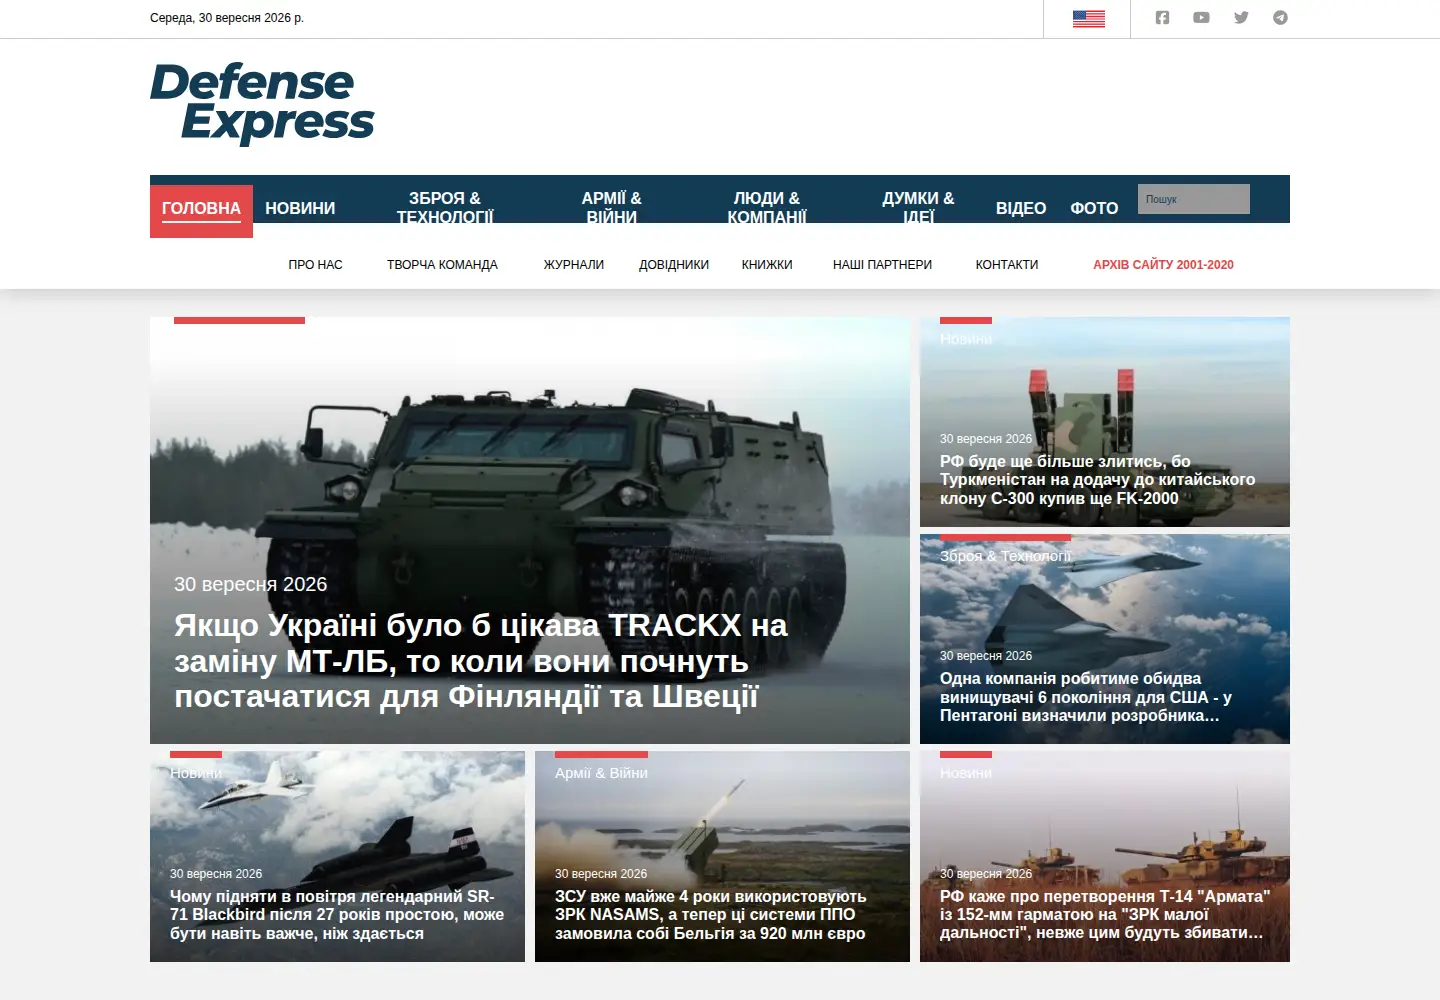Viewport: 1440px width, 1000px height.
Task: Open the ДОВІДНИКИ link
Action: click(x=674, y=265)
